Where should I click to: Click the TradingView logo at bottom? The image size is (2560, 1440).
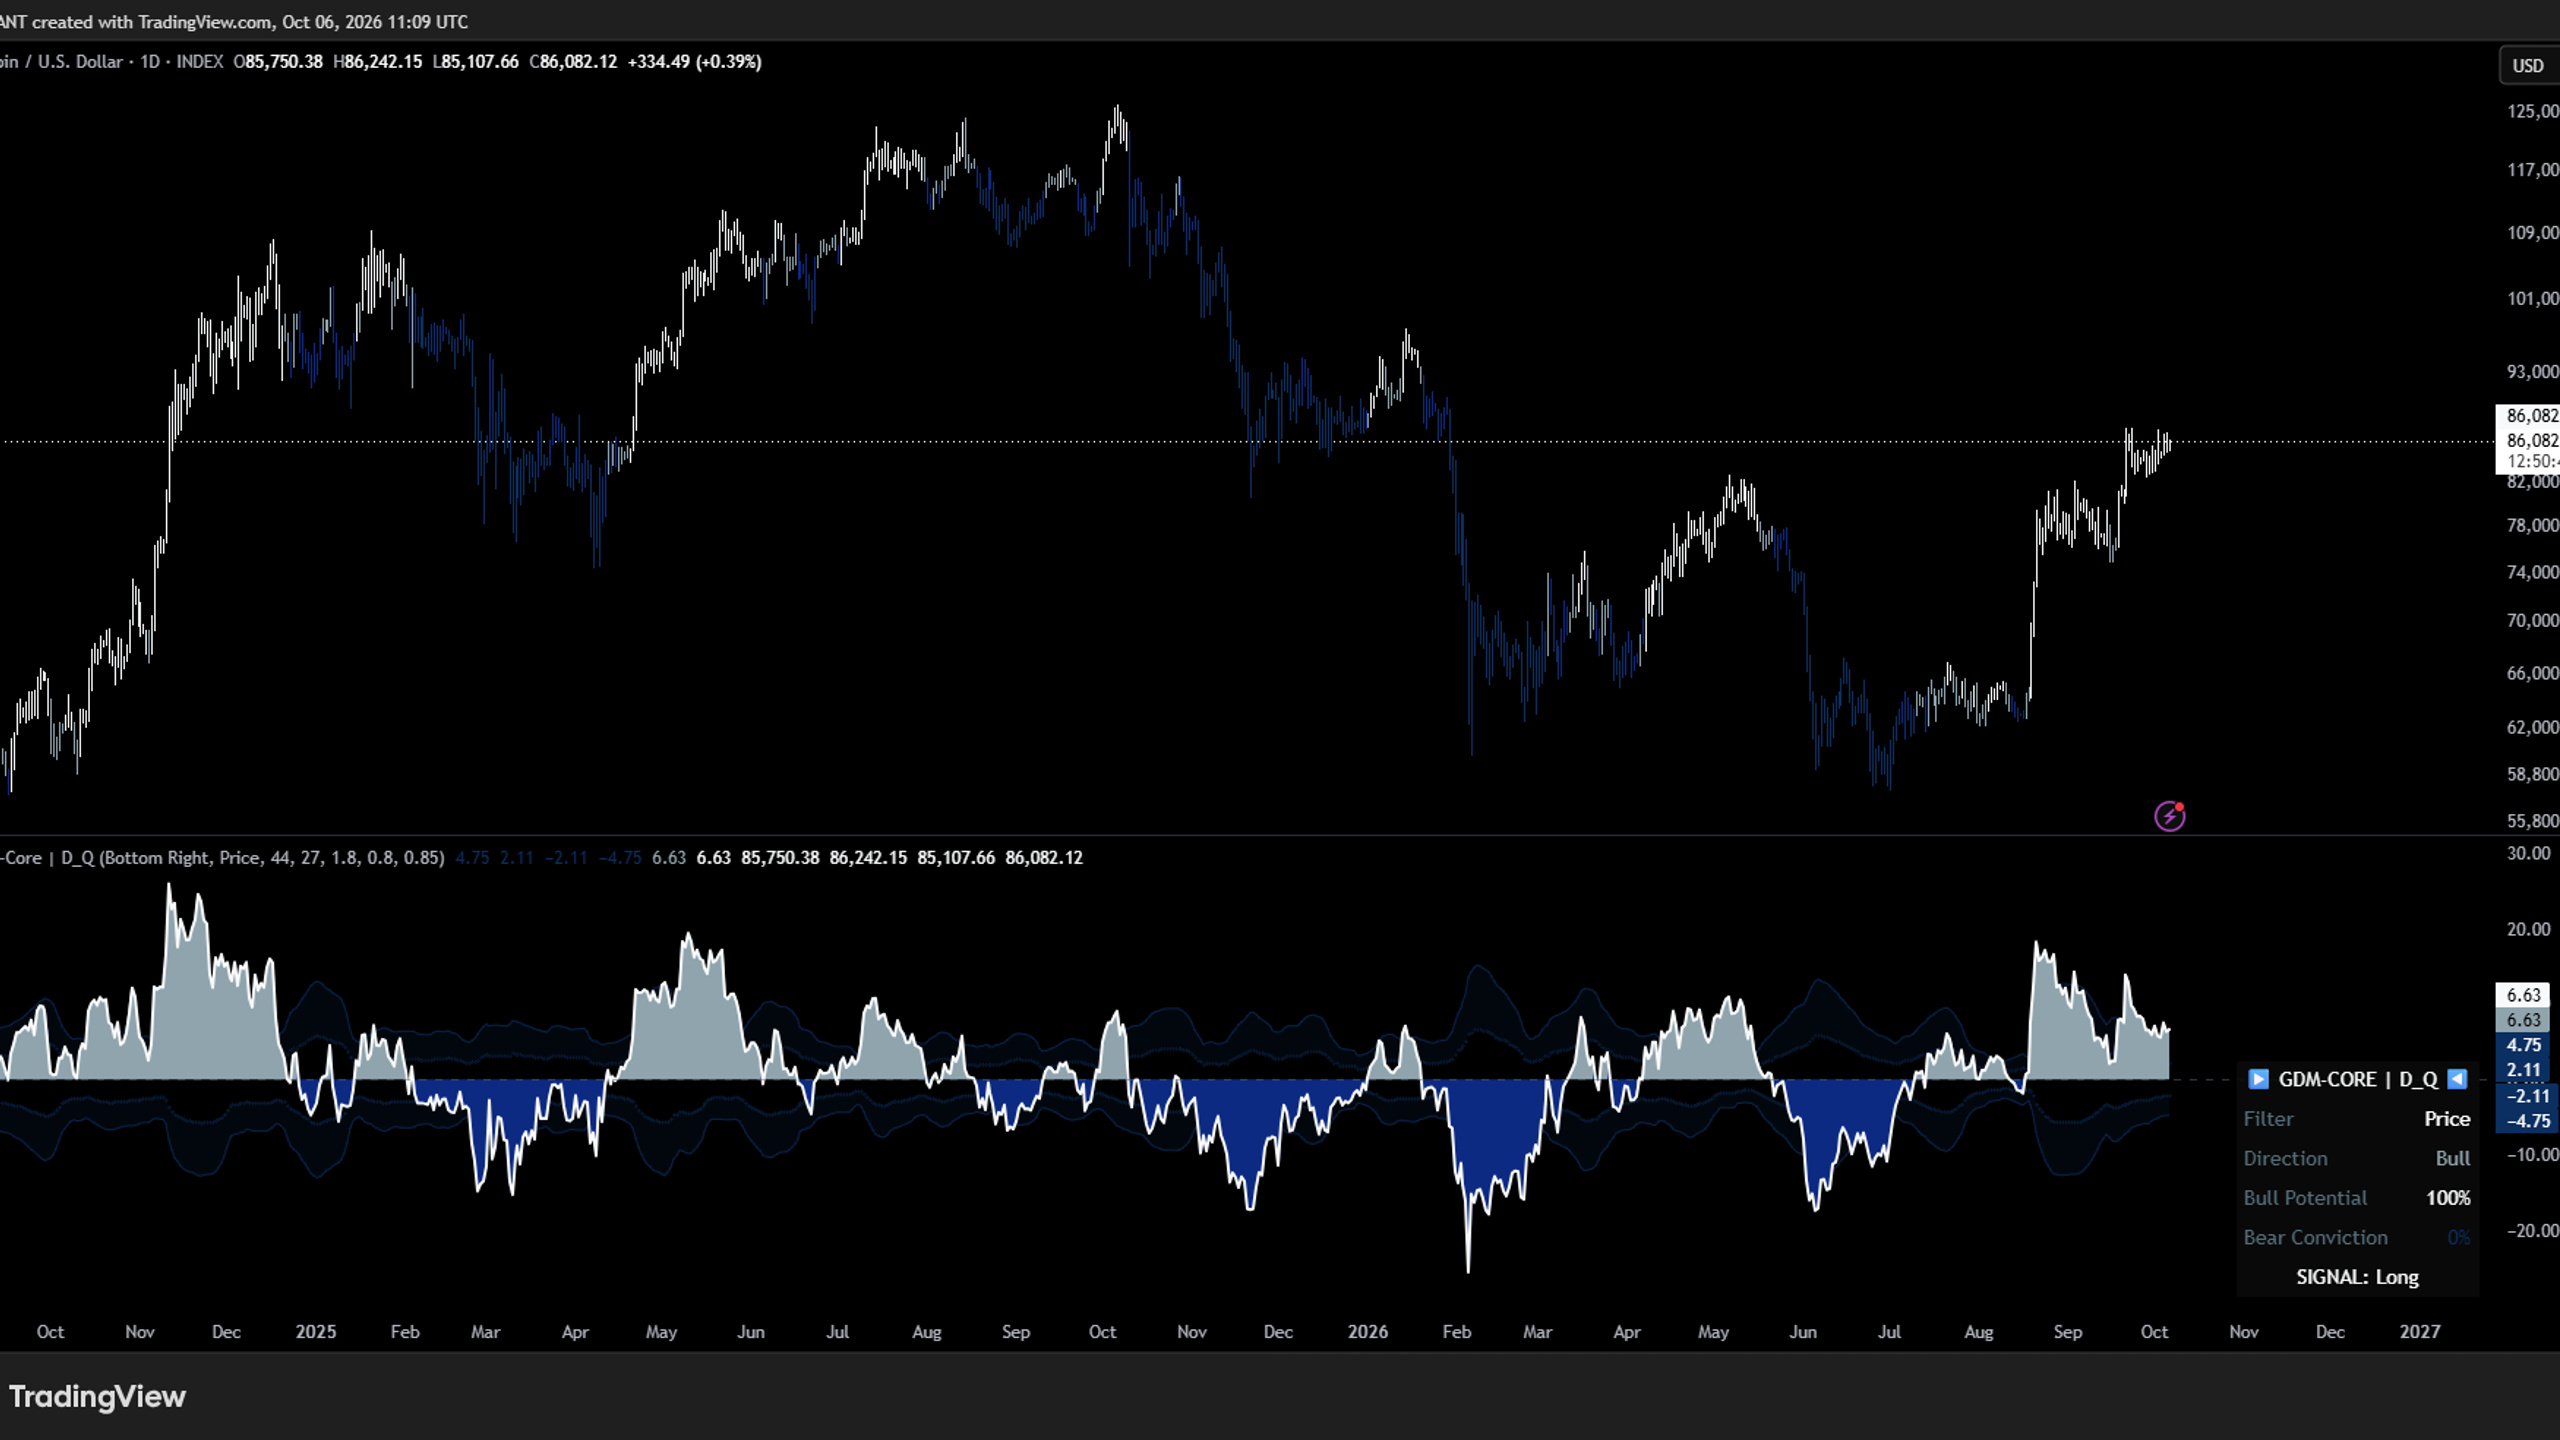[97, 1396]
